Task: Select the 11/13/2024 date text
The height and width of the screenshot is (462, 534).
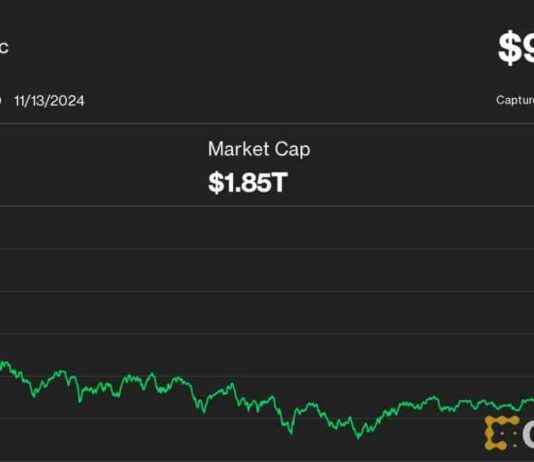Action: [49, 101]
